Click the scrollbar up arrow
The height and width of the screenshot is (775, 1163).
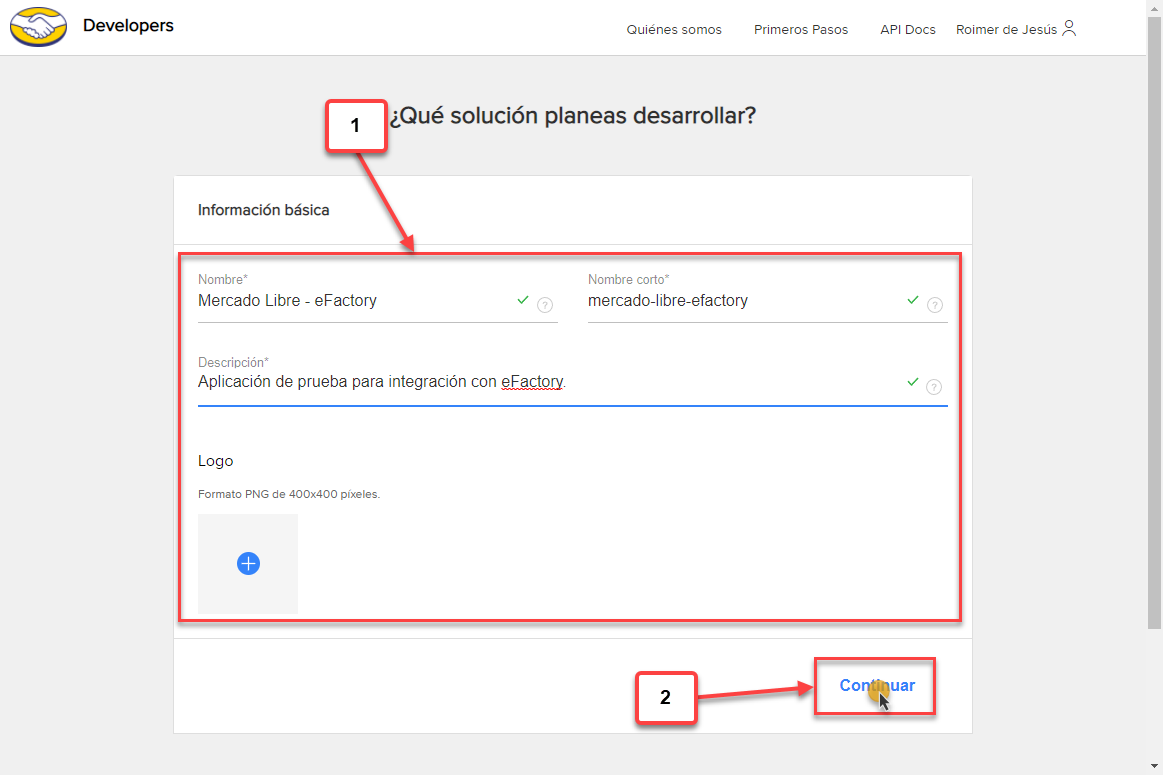1154,8
